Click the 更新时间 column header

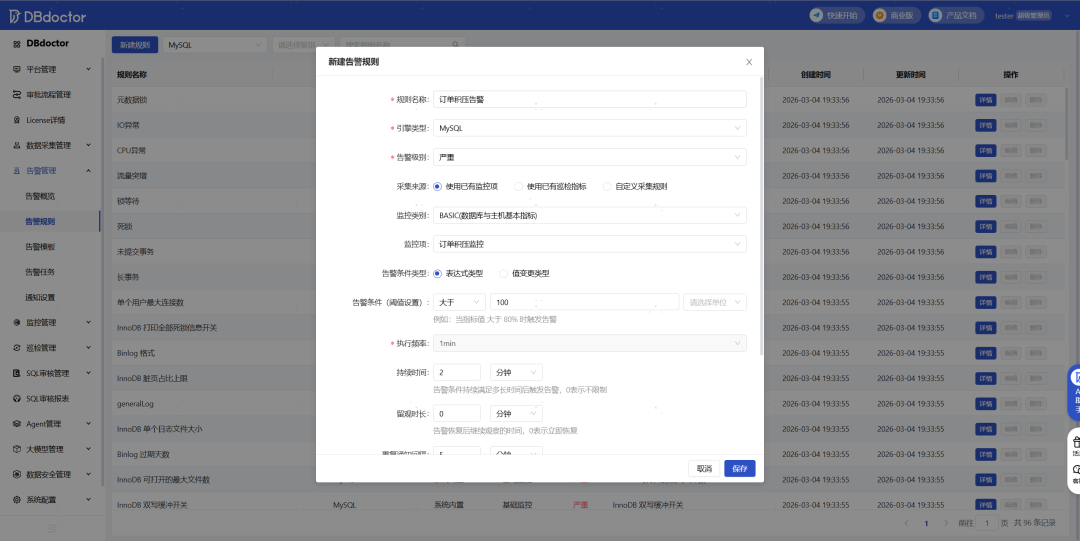(911, 74)
